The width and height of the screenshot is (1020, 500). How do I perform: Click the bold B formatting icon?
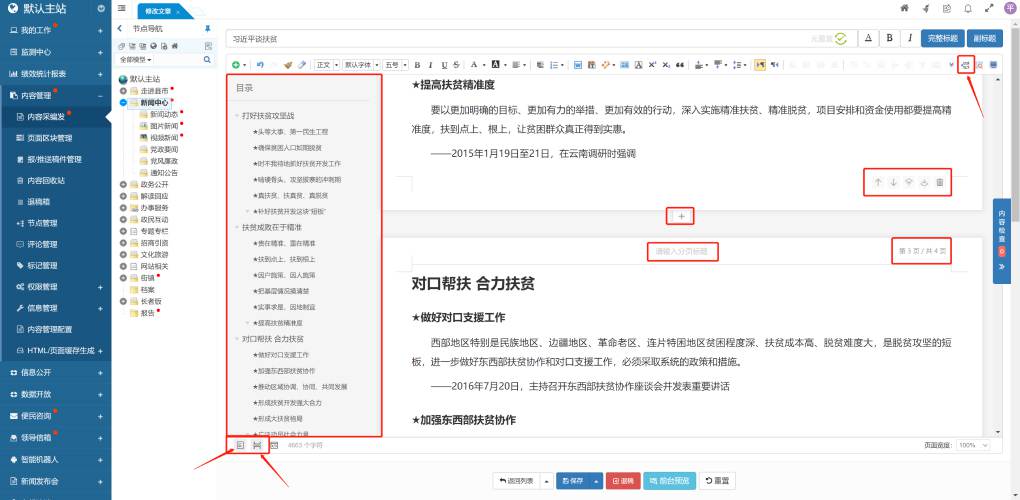417,64
